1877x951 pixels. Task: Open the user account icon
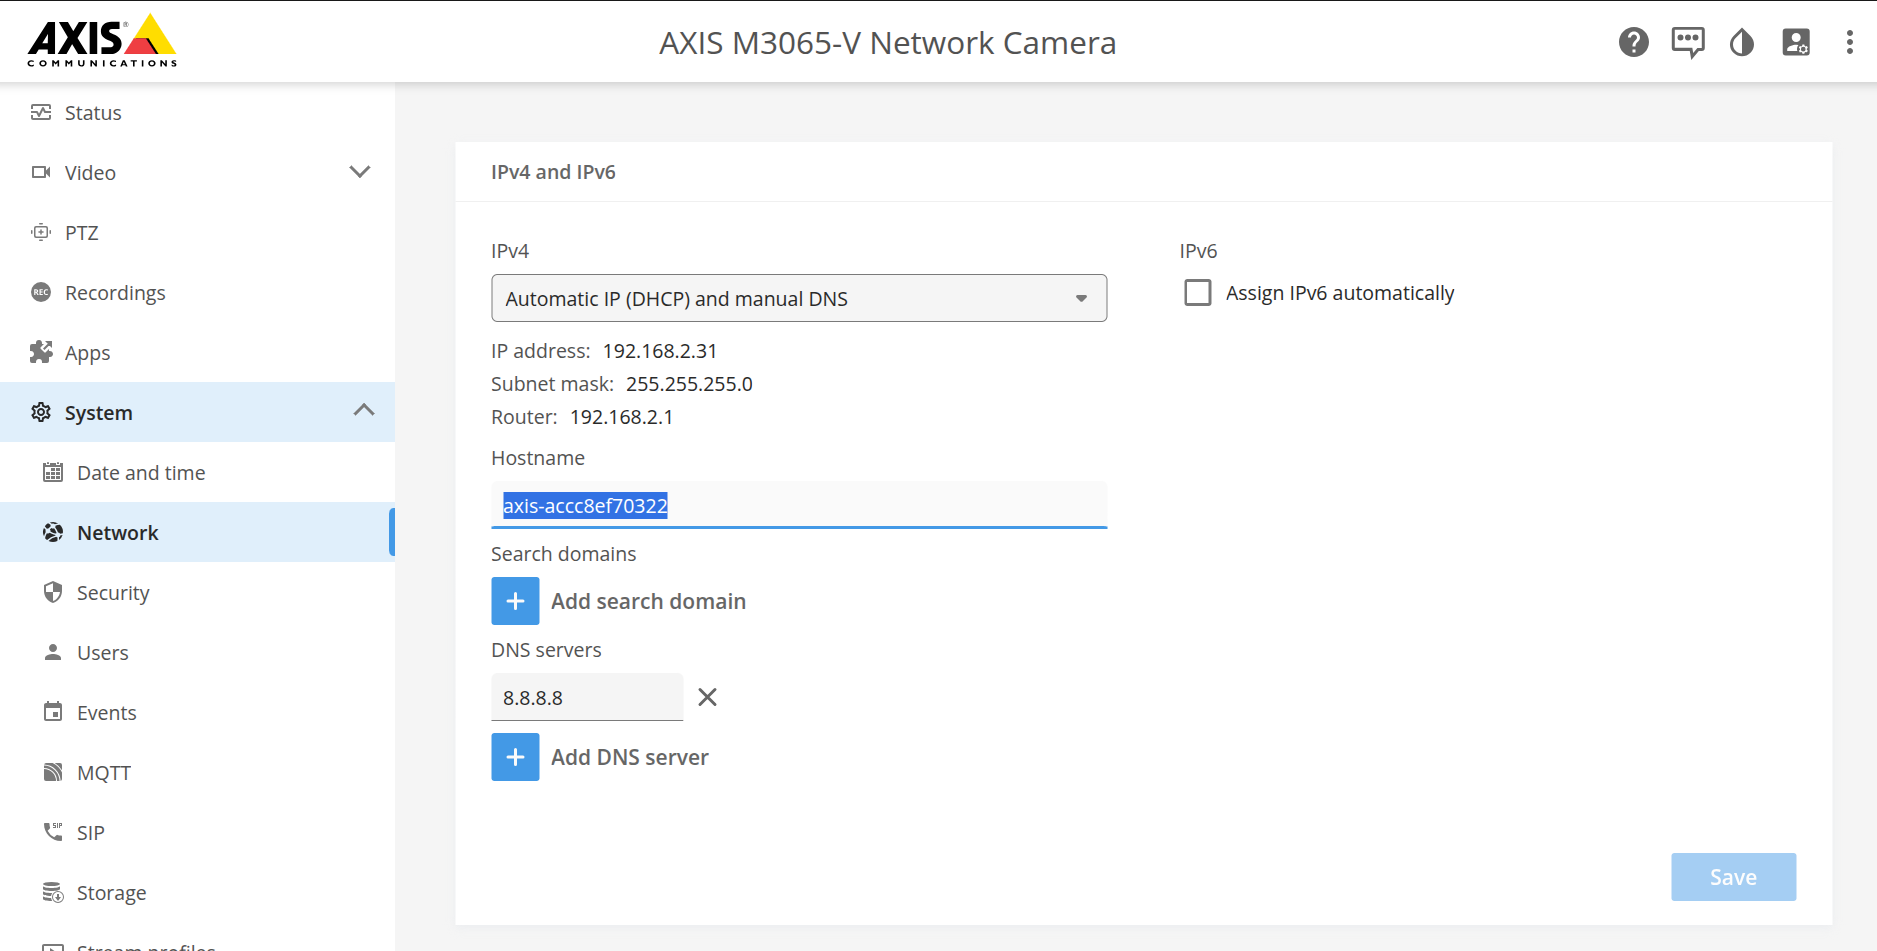(x=1795, y=42)
